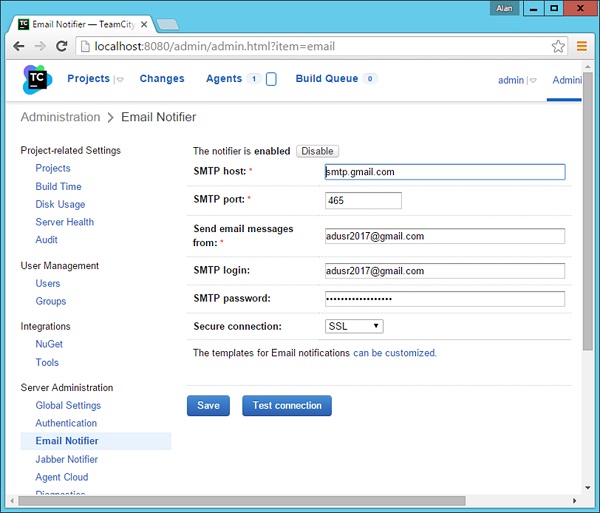Click the 'Server Administration' heading text
Screen dimensions: 600x513
tap(67, 388)
